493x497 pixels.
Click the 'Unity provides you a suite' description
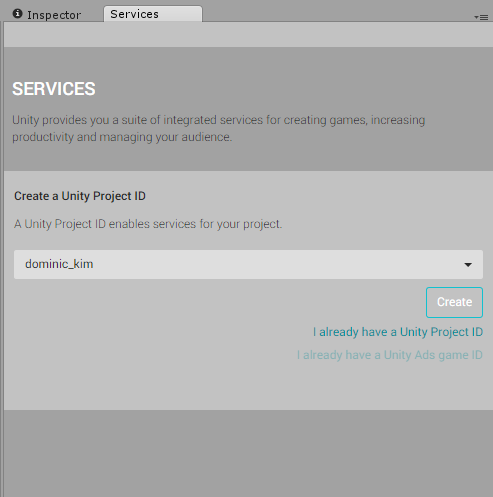(219, 128)
